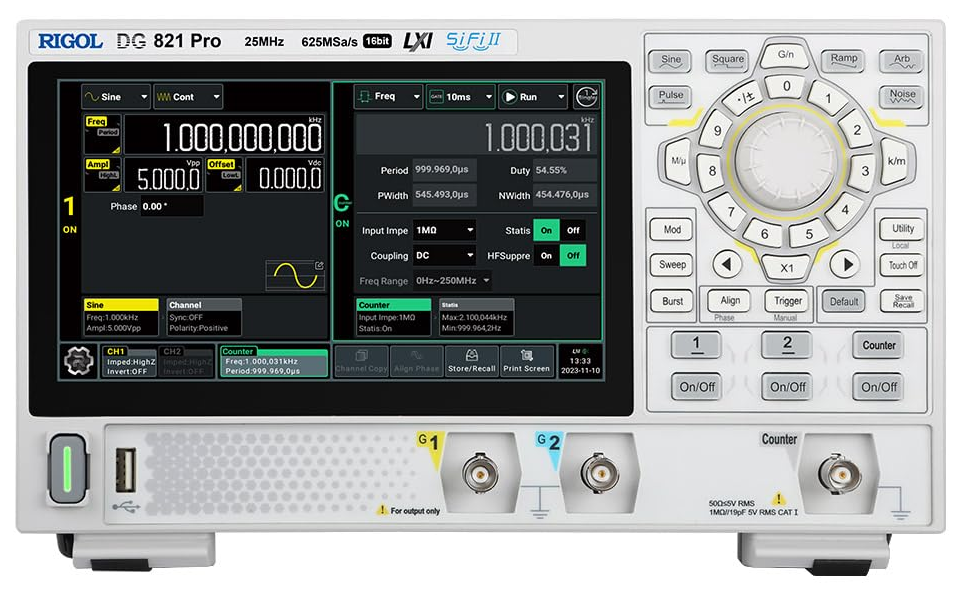Tap the 1.000,000,000 kHz frequency field

224,135
